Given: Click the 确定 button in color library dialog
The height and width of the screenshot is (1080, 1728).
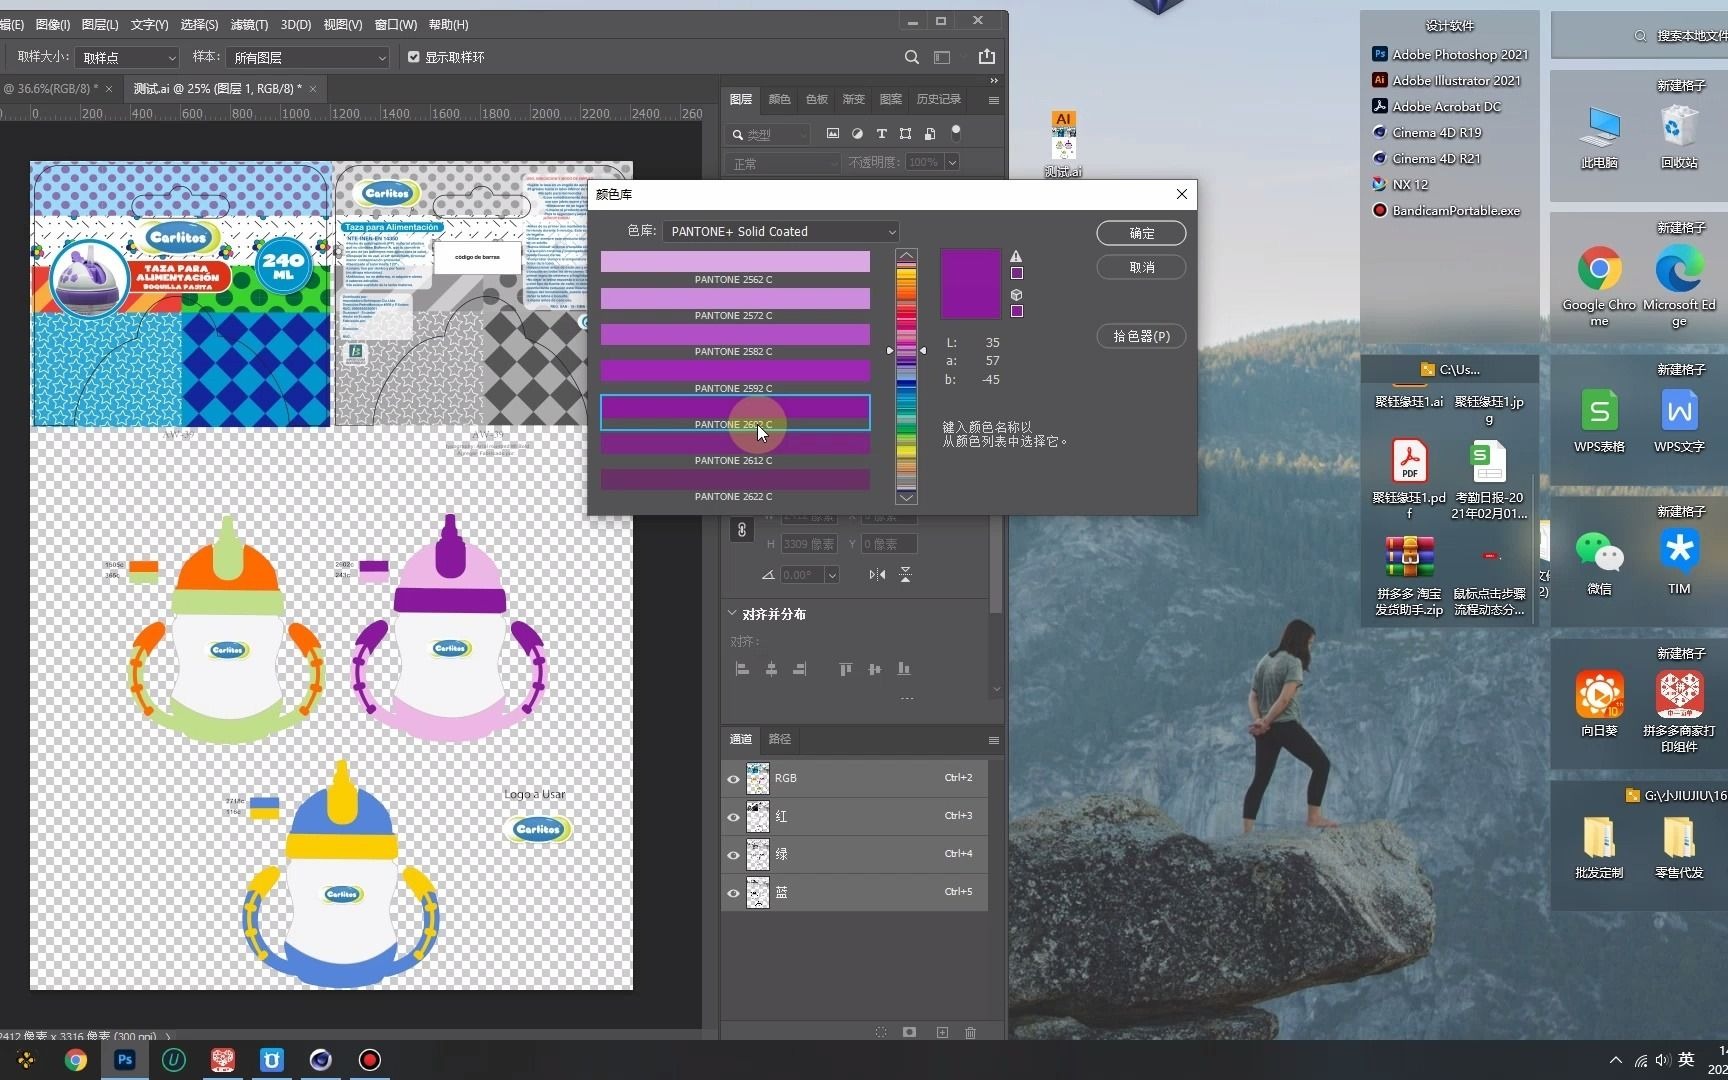Looking at the screenshot, I should (1141, 233).
